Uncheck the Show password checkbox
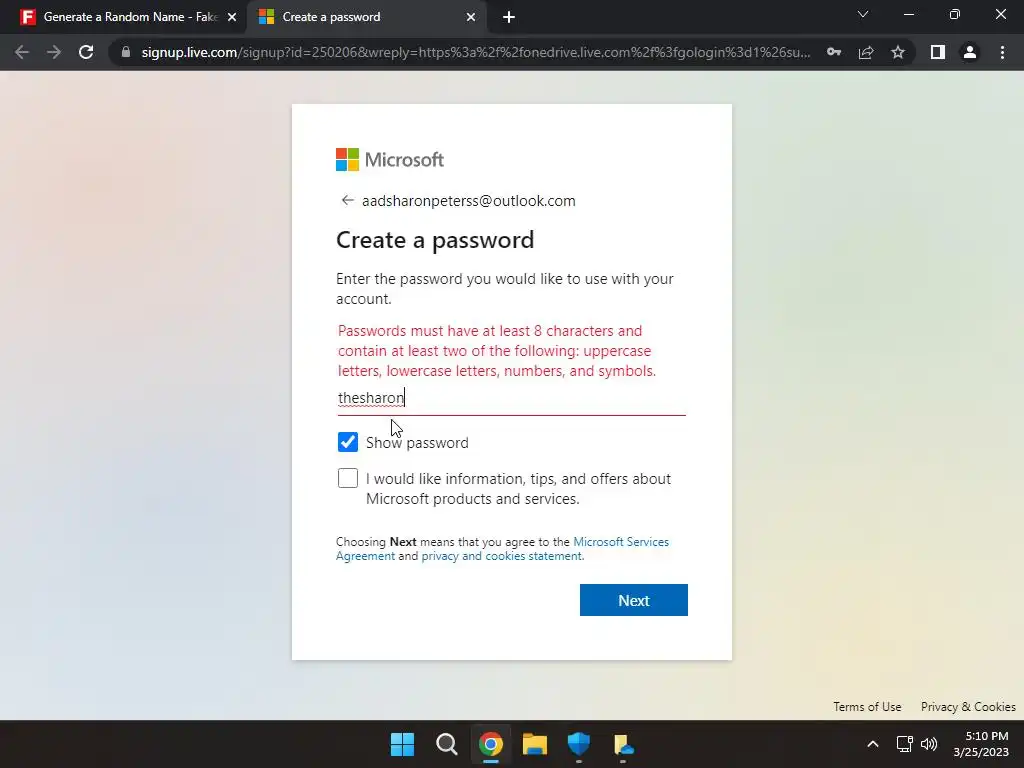This screenshot has width=1024, height=768. click(348, 442)
